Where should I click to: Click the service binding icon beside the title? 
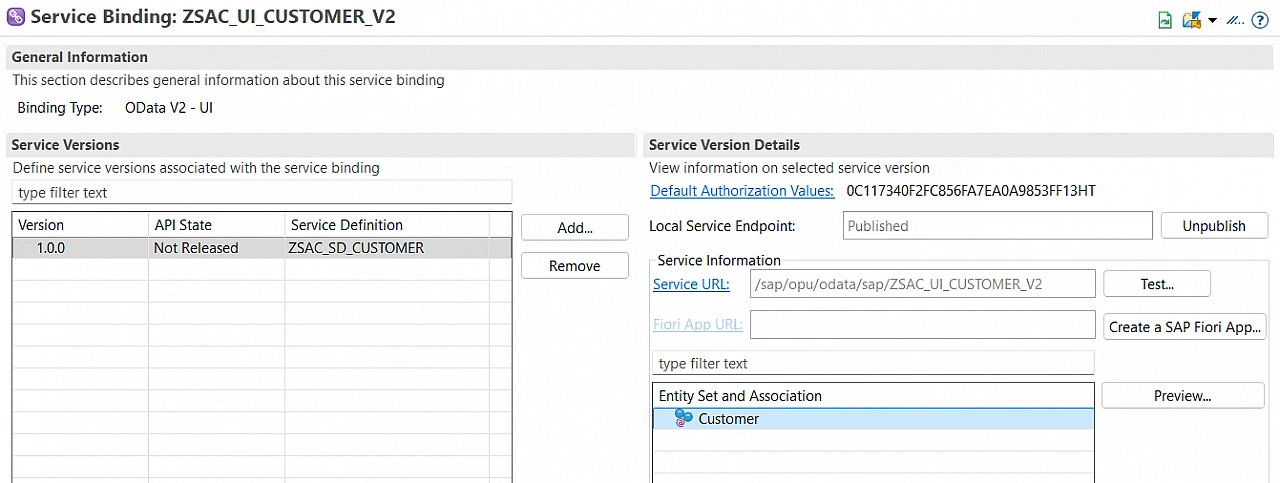tap(16, 17)
